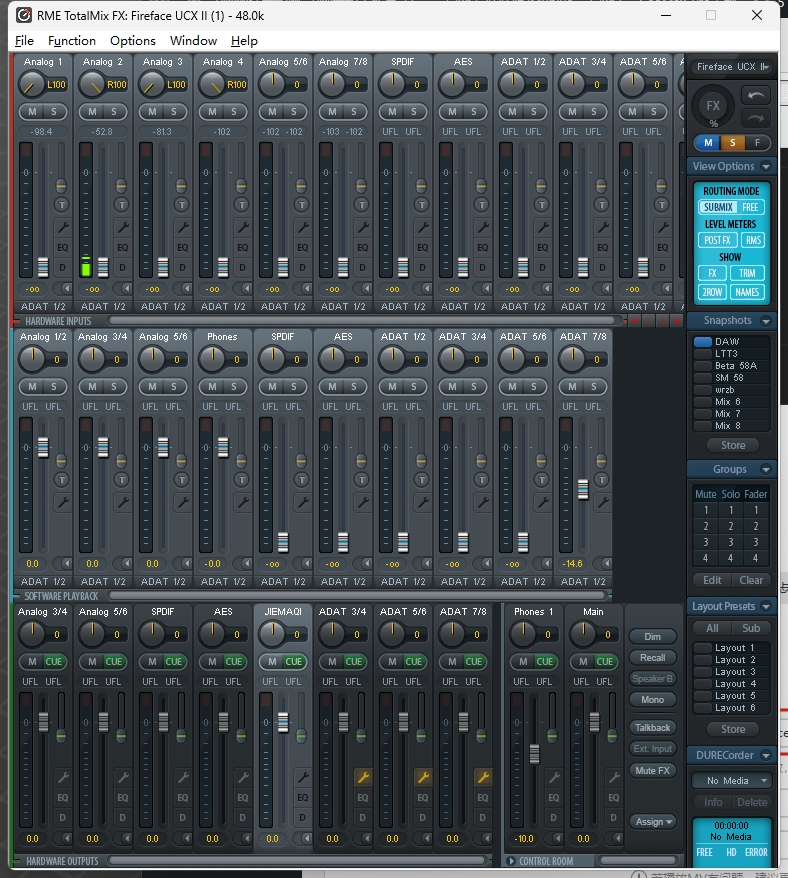Open the Function menu
This screenshot has height=878, width=788.
click(72, 41)
